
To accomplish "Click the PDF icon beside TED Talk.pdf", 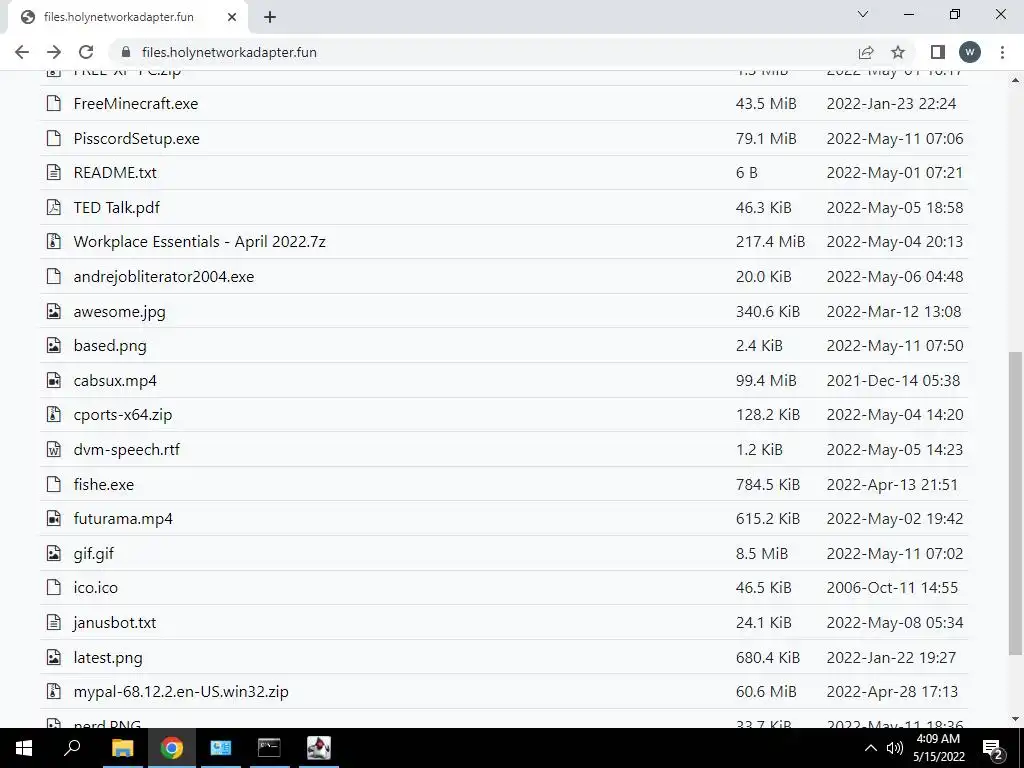I will pos(54,208).
